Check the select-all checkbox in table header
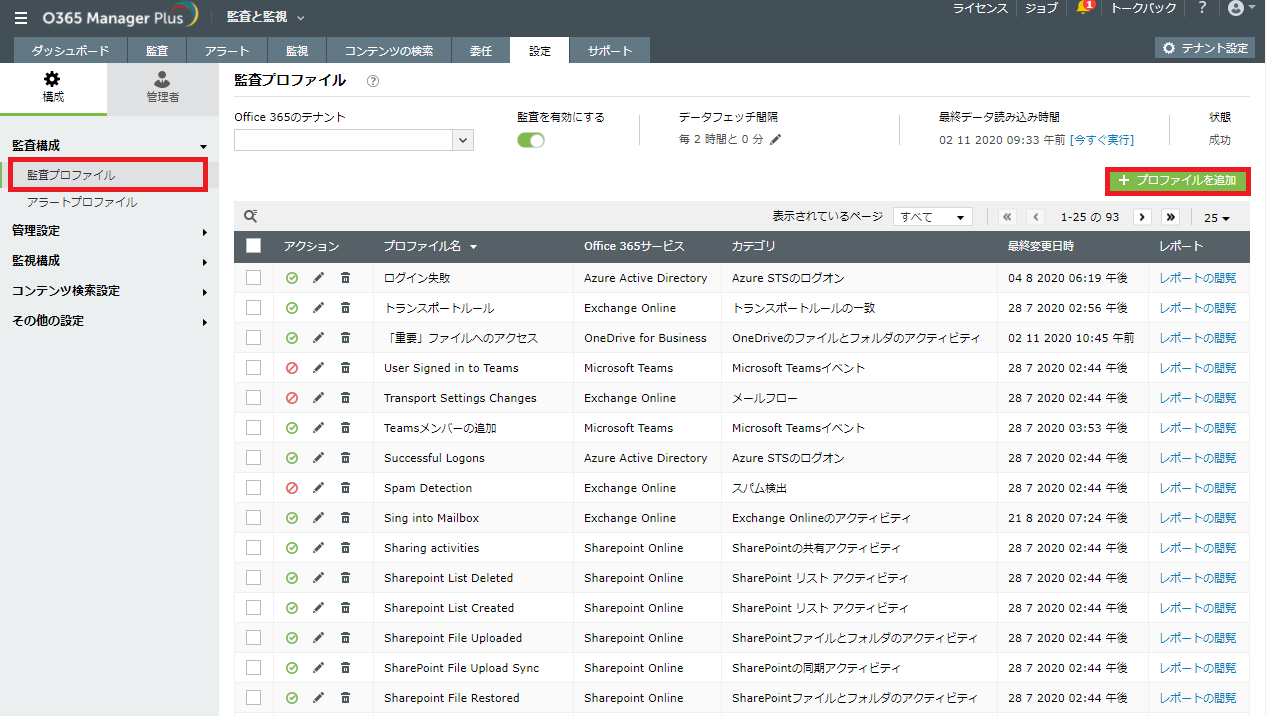Screen dimensions: 1266x716 coord(253,246)
